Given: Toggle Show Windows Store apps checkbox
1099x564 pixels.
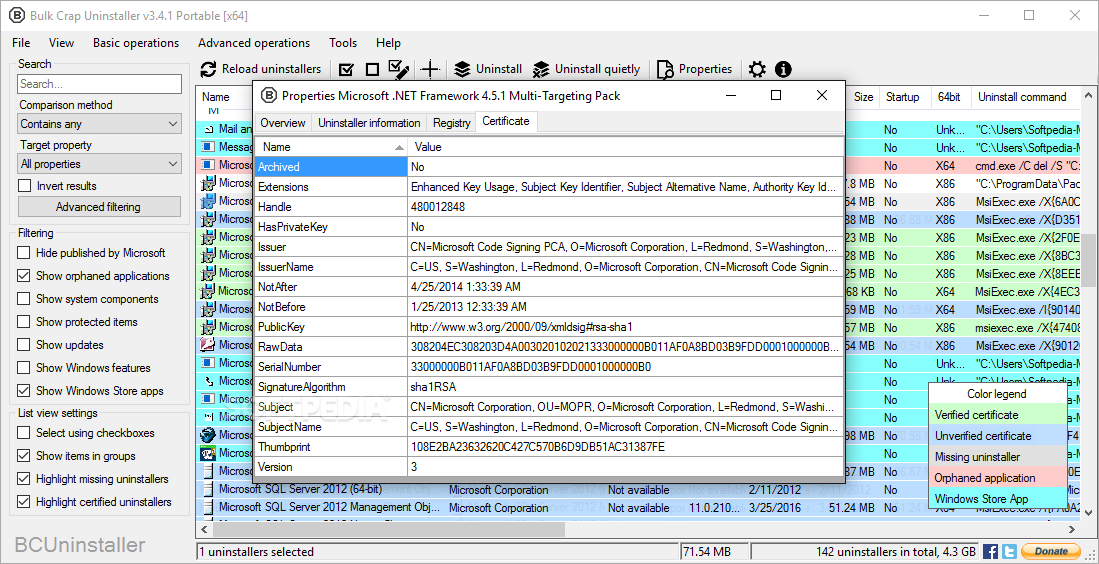Looking at the screenshot, I should click(24, 391).
